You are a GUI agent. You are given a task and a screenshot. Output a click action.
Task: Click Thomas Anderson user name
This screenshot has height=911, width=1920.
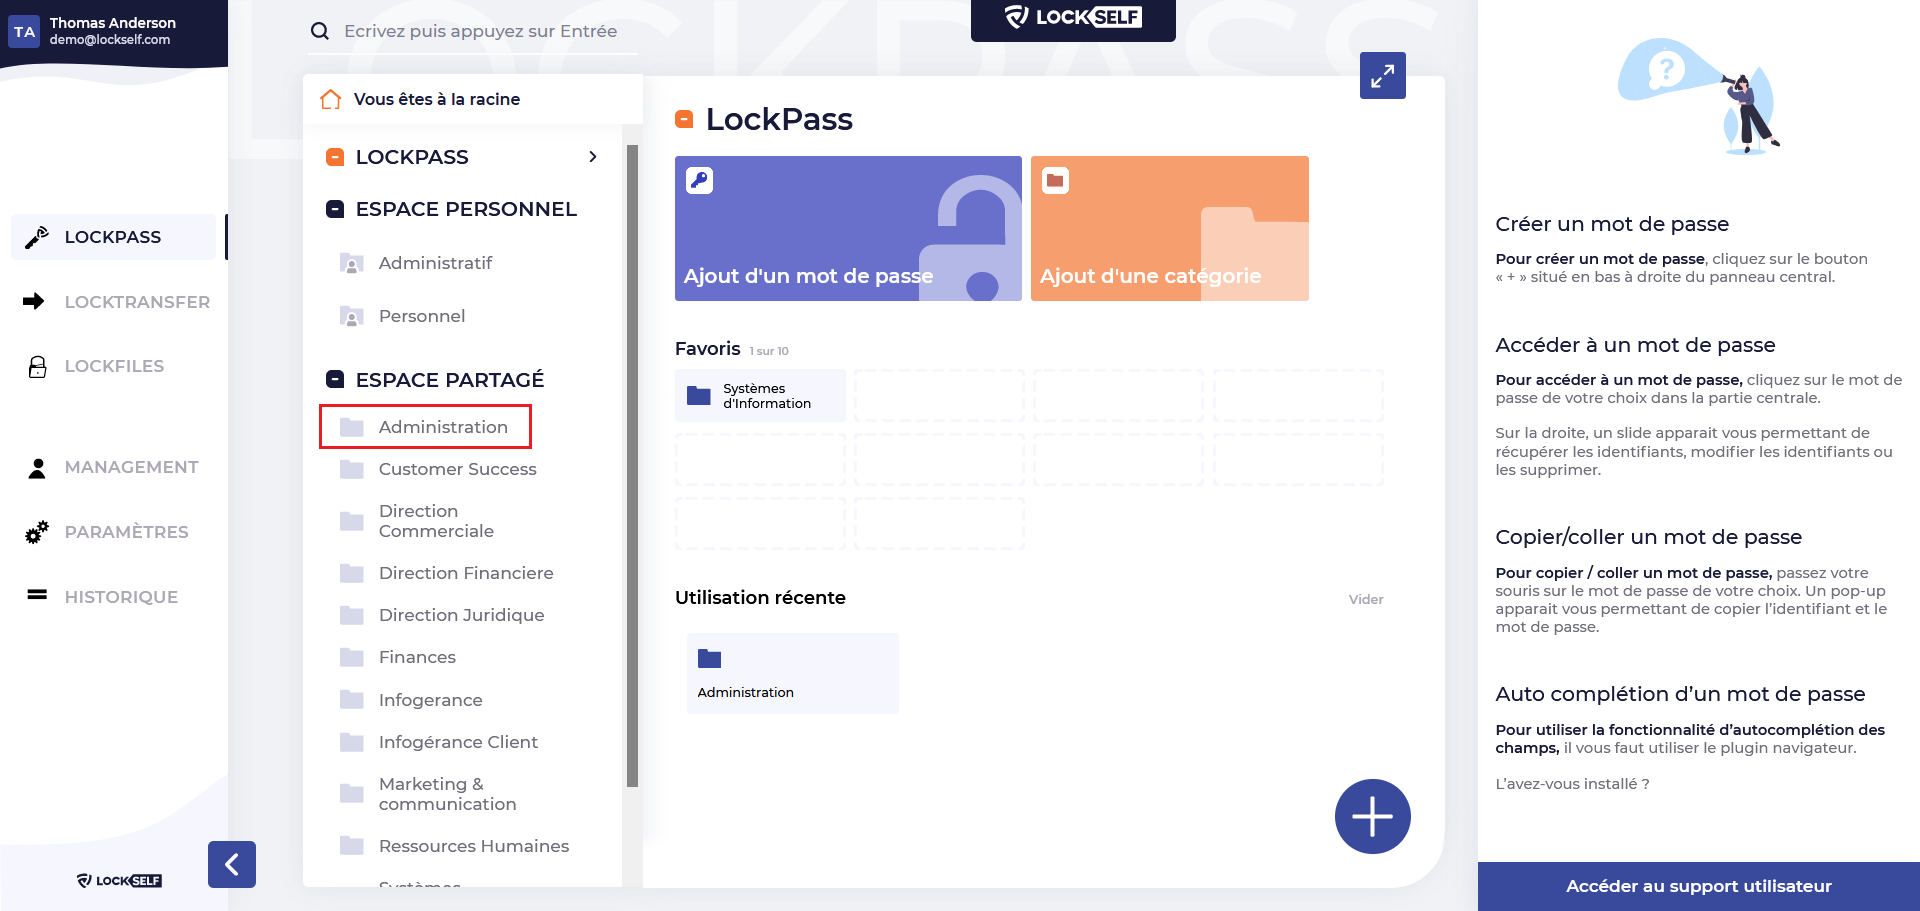tap(113, 23)
